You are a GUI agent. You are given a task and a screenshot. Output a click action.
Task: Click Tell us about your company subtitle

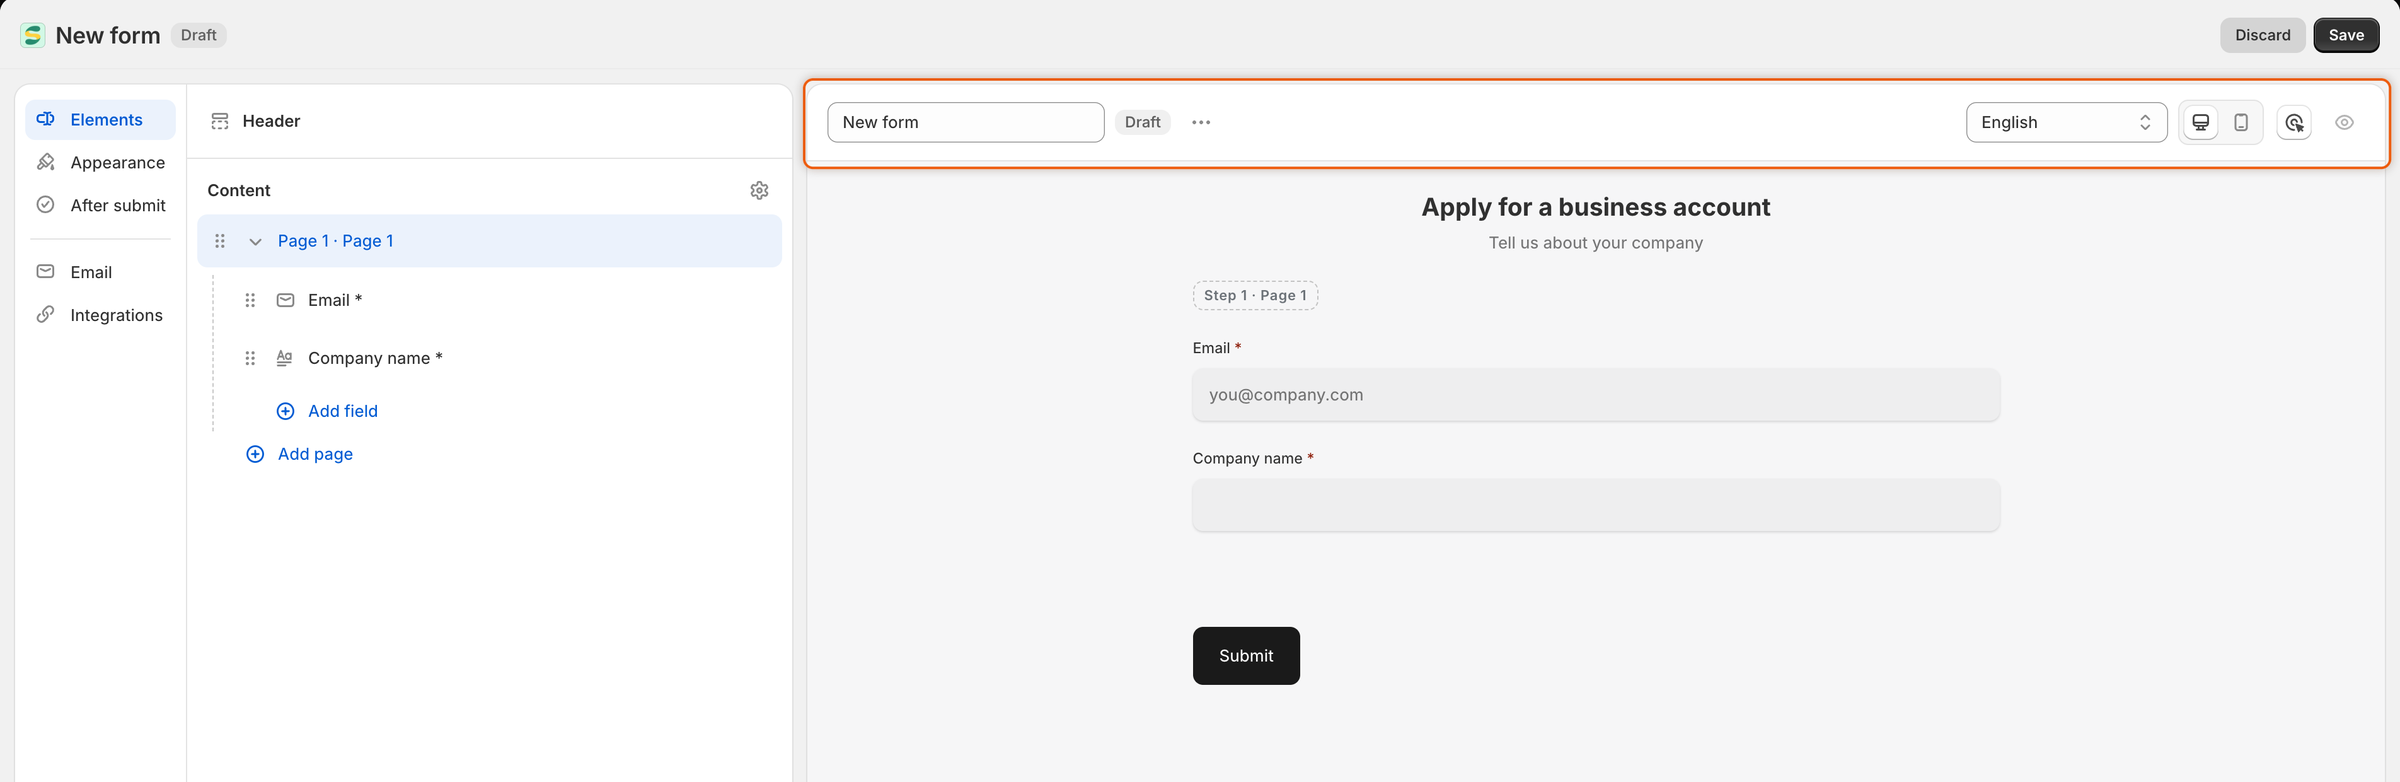tap(1596, 243)
